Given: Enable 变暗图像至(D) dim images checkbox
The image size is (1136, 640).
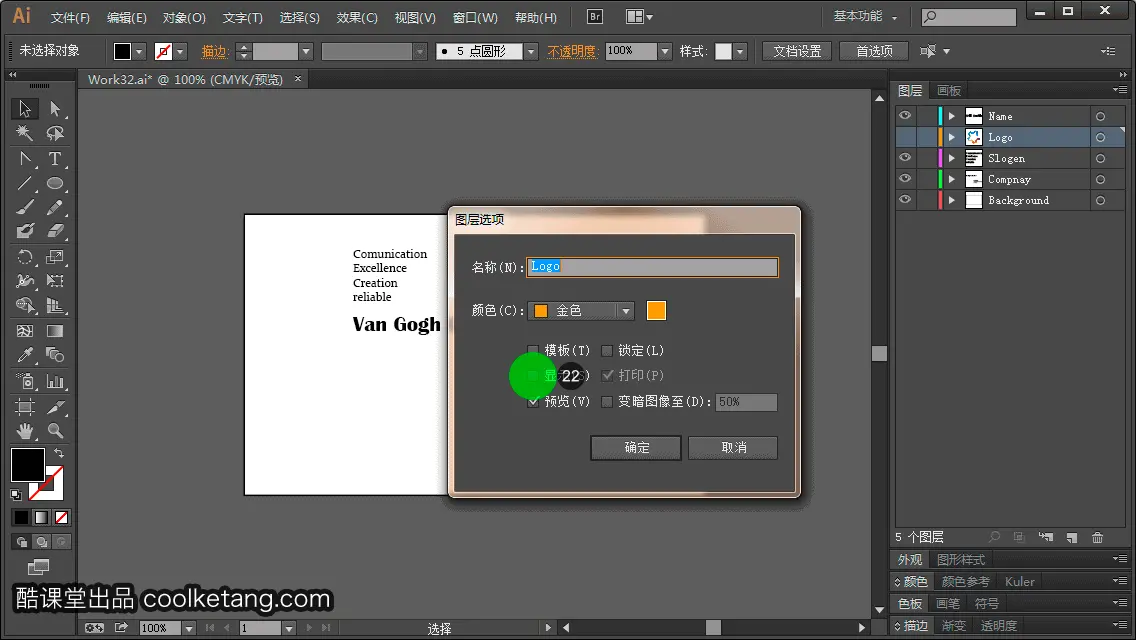Looking at the screenshot, I should pos(607,402).
